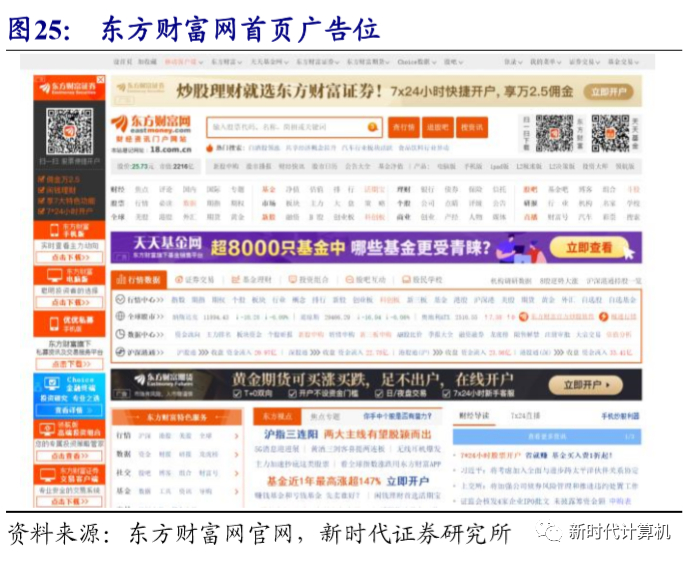
Task: Click the monitor icon on 交易客户端 sidebar block
Action: click(x=48, y=475)
